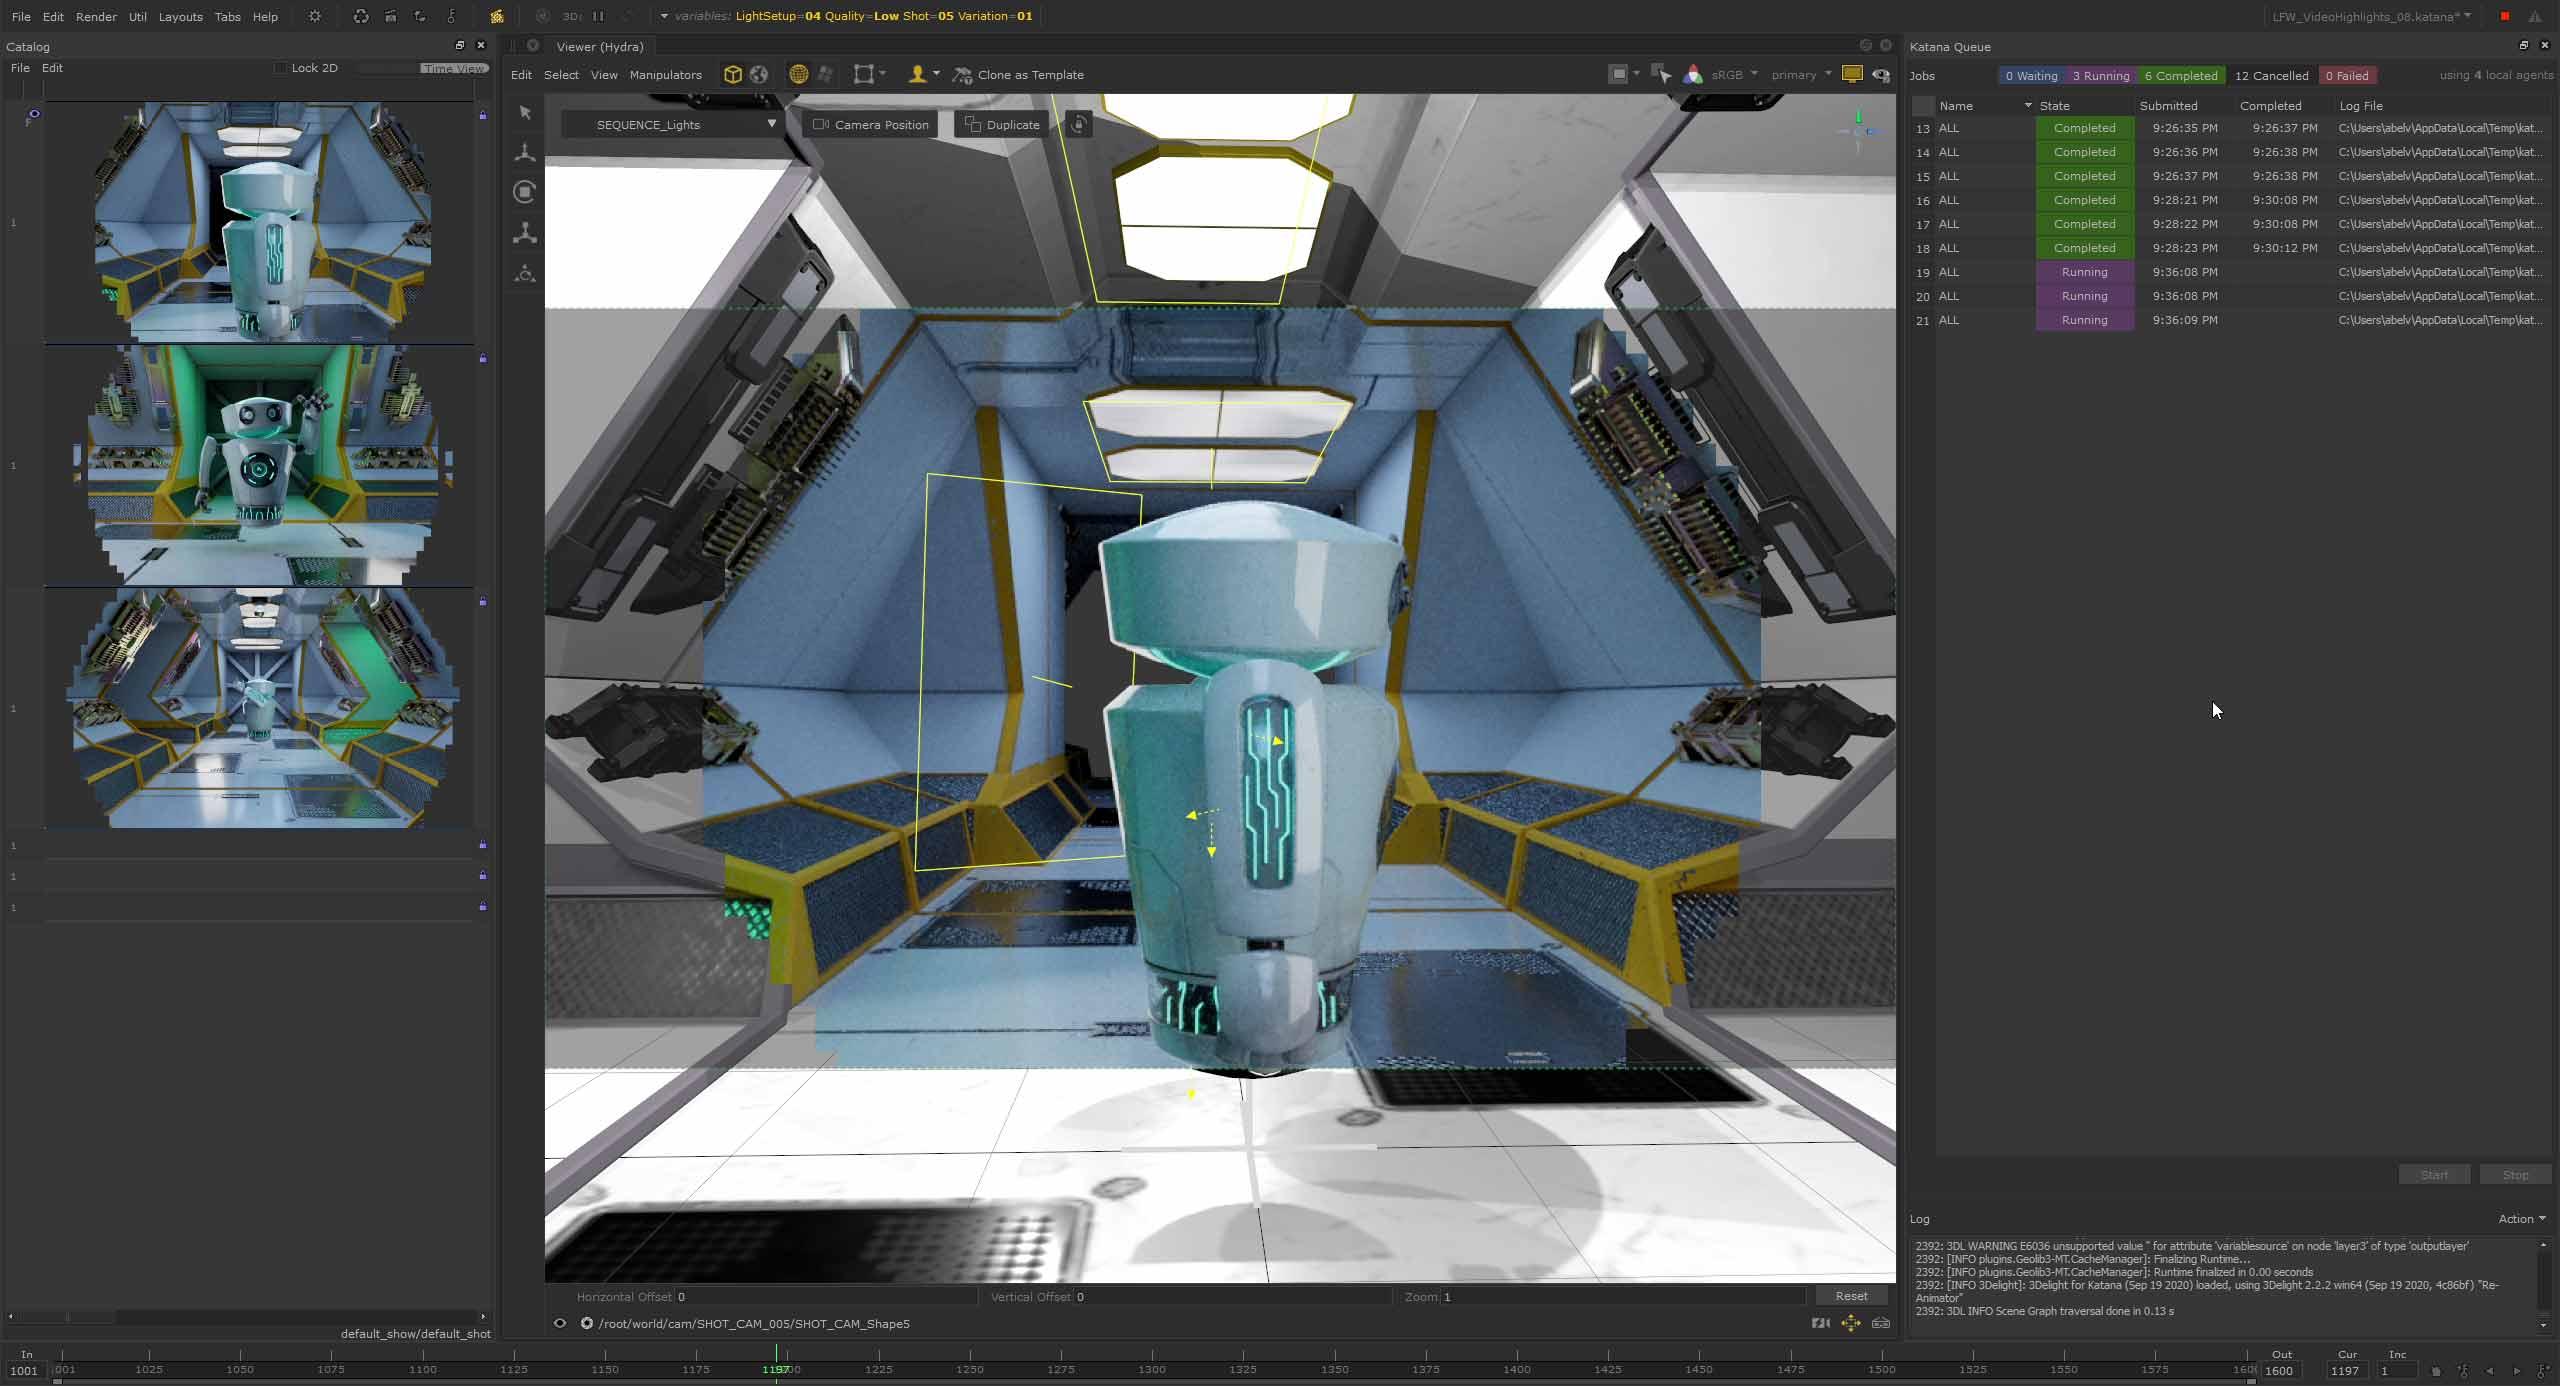
Task: Select the green robot catalog thumbnail
Action: [x=262, y=466]
